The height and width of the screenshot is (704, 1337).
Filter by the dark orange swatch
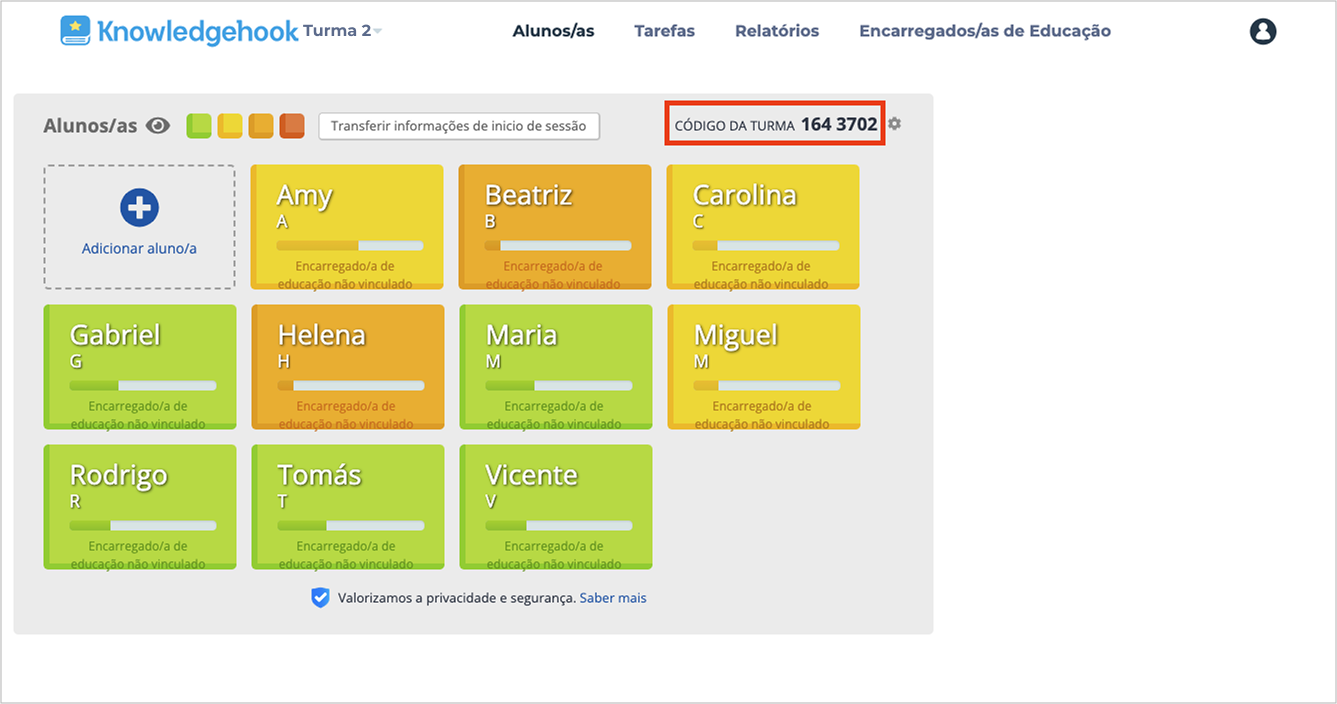click(x=292, y=125)
